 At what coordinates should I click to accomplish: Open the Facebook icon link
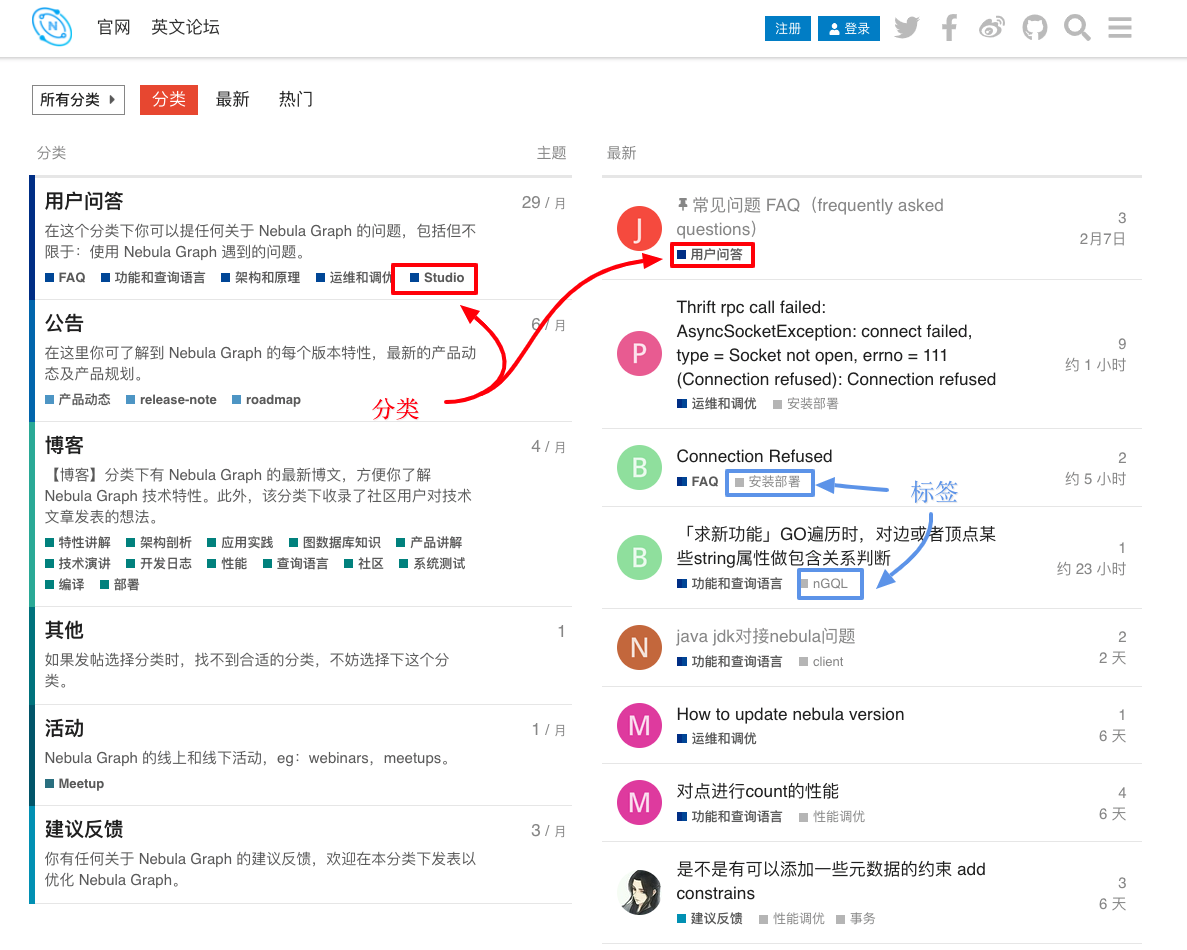(x=949, y=28)
